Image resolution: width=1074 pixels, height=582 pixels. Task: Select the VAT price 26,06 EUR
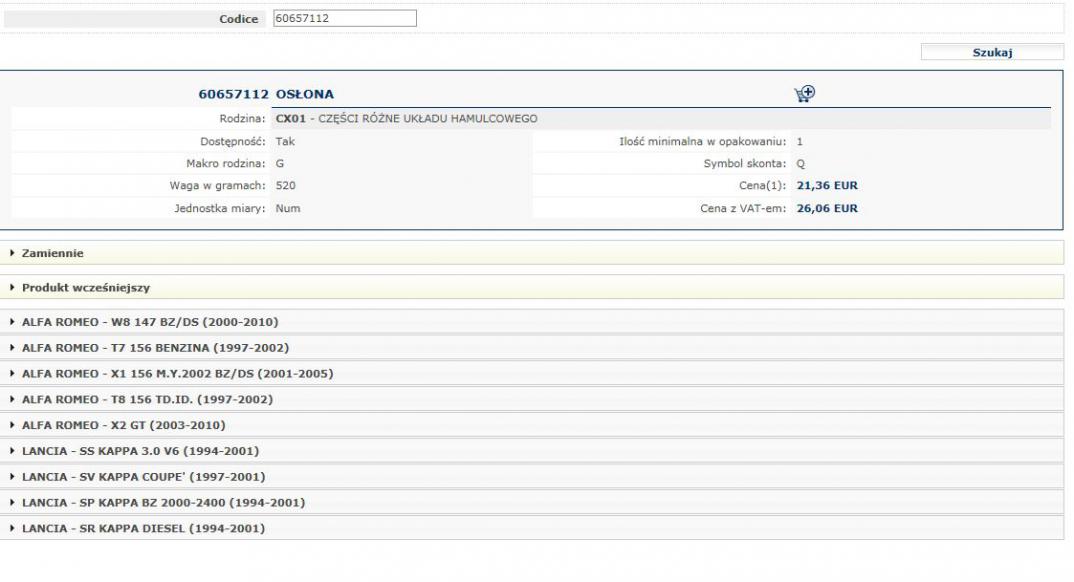[827, 208]
